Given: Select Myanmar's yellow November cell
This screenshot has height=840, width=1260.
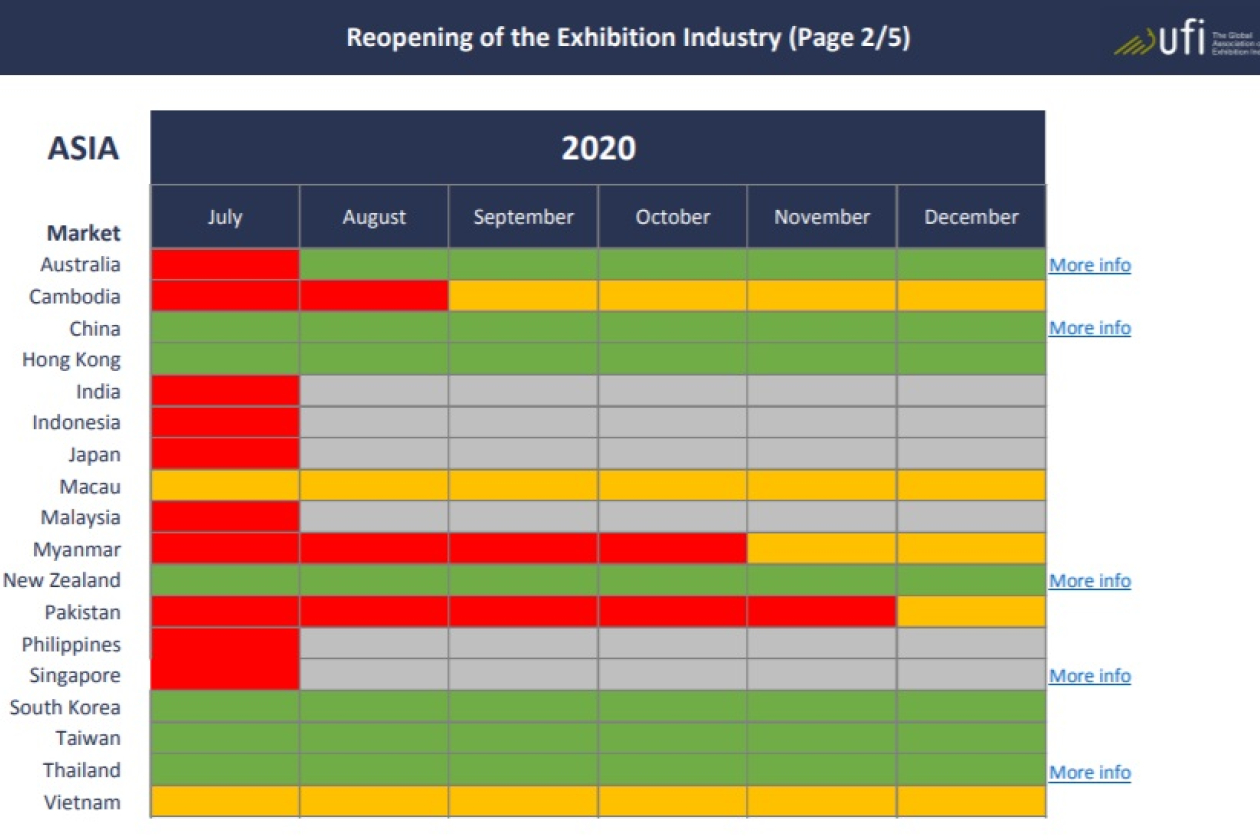Looking at the screenshot, I should (822, 549).
